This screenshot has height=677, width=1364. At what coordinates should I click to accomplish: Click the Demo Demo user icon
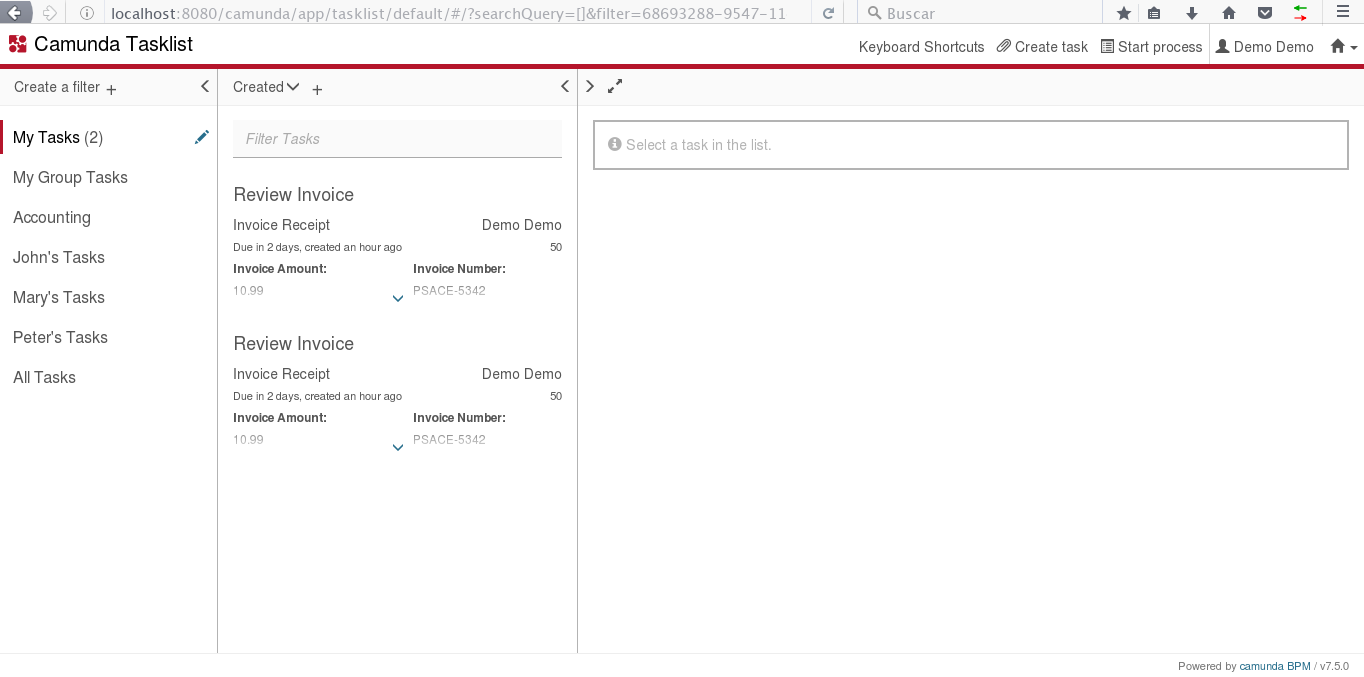click(x=1222, y=46)
